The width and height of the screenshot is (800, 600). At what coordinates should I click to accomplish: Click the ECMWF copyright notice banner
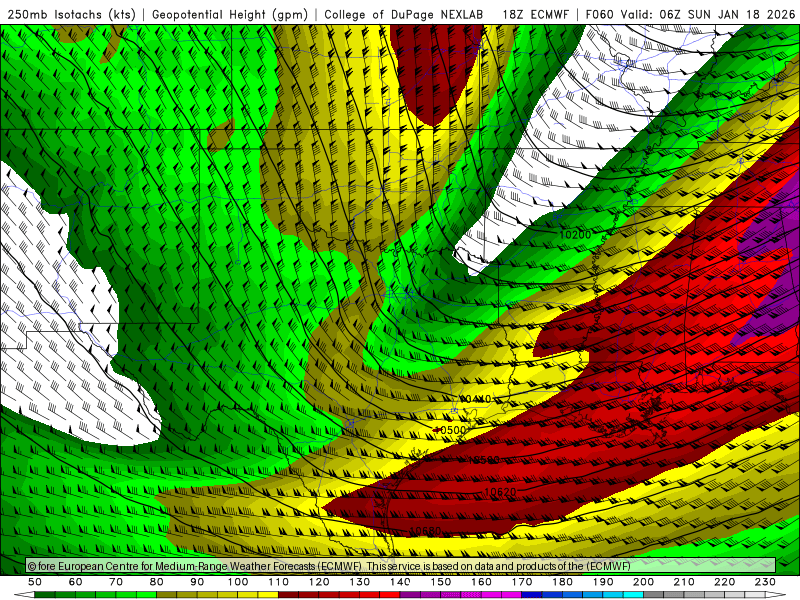tap(401, 566)
